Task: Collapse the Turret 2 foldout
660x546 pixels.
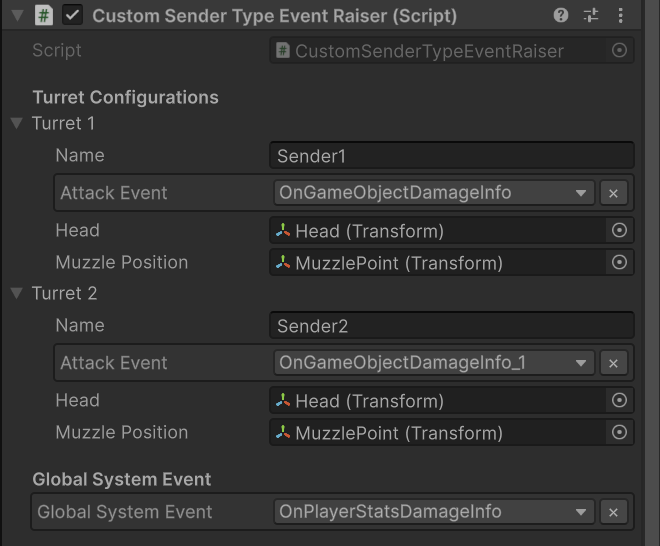Action: (x=16, y=294)
